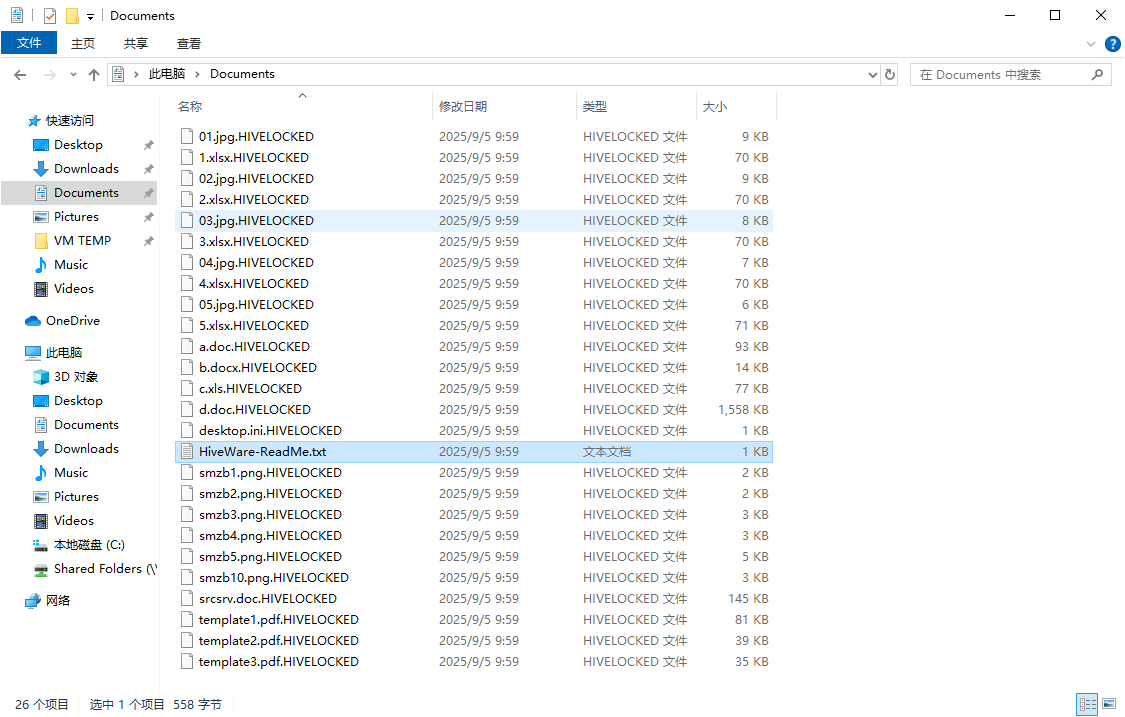Click the Up one level arrow
Screen dimensions: 1125x717
(94, 75)
